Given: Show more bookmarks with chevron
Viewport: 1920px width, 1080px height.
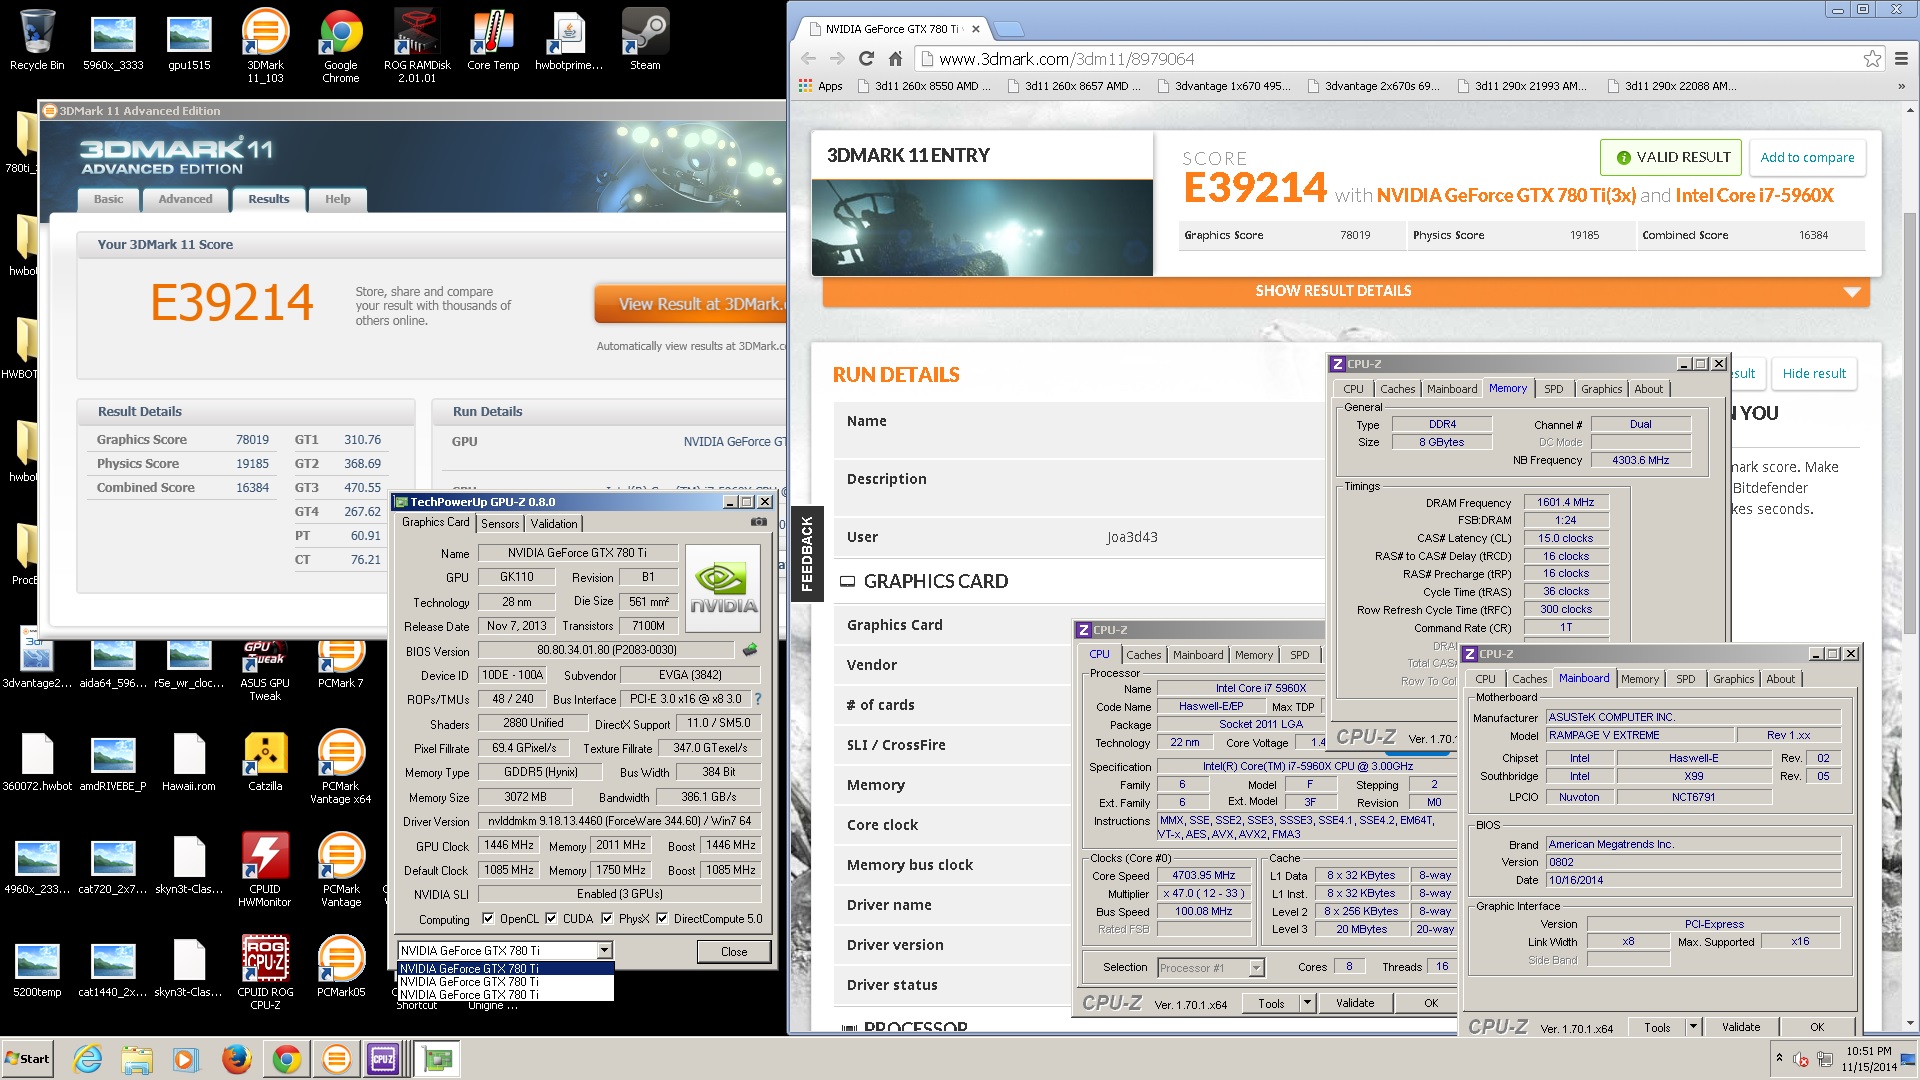Looking at the screenshot, I should click(1901, 86).
